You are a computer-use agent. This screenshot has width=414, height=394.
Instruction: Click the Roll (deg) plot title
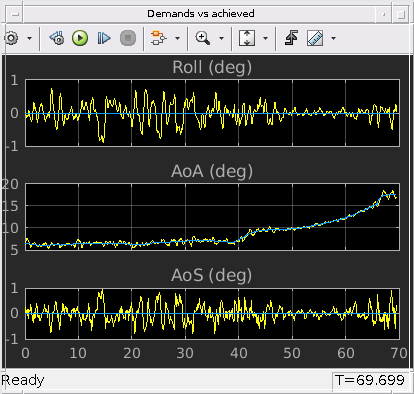pos(212,67)
